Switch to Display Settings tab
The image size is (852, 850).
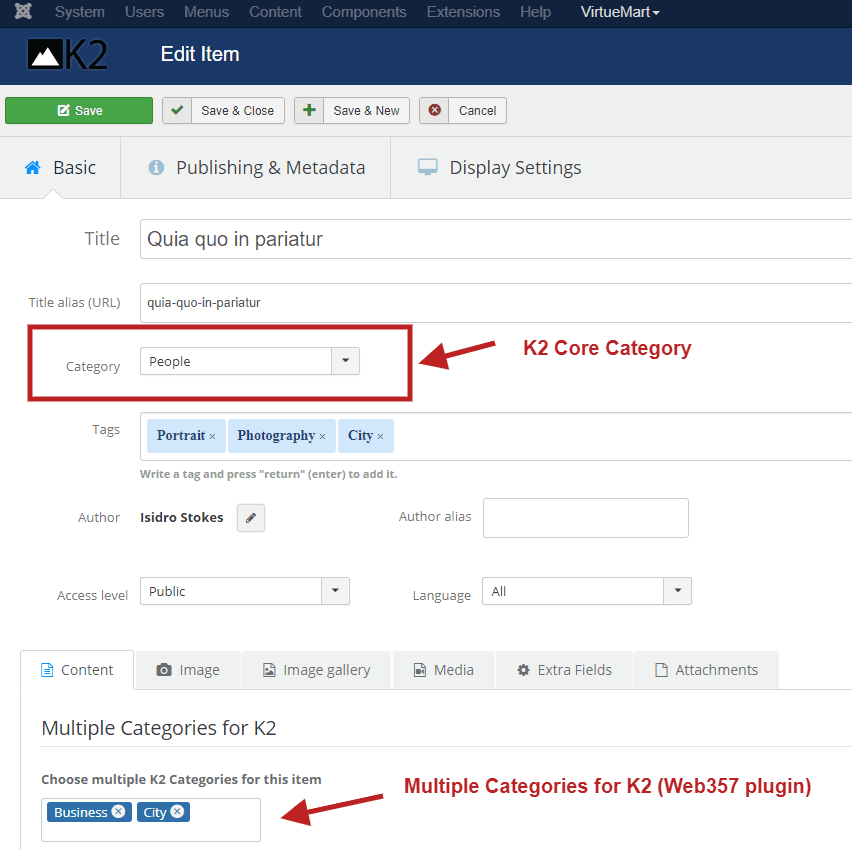(x=499, y=167)
